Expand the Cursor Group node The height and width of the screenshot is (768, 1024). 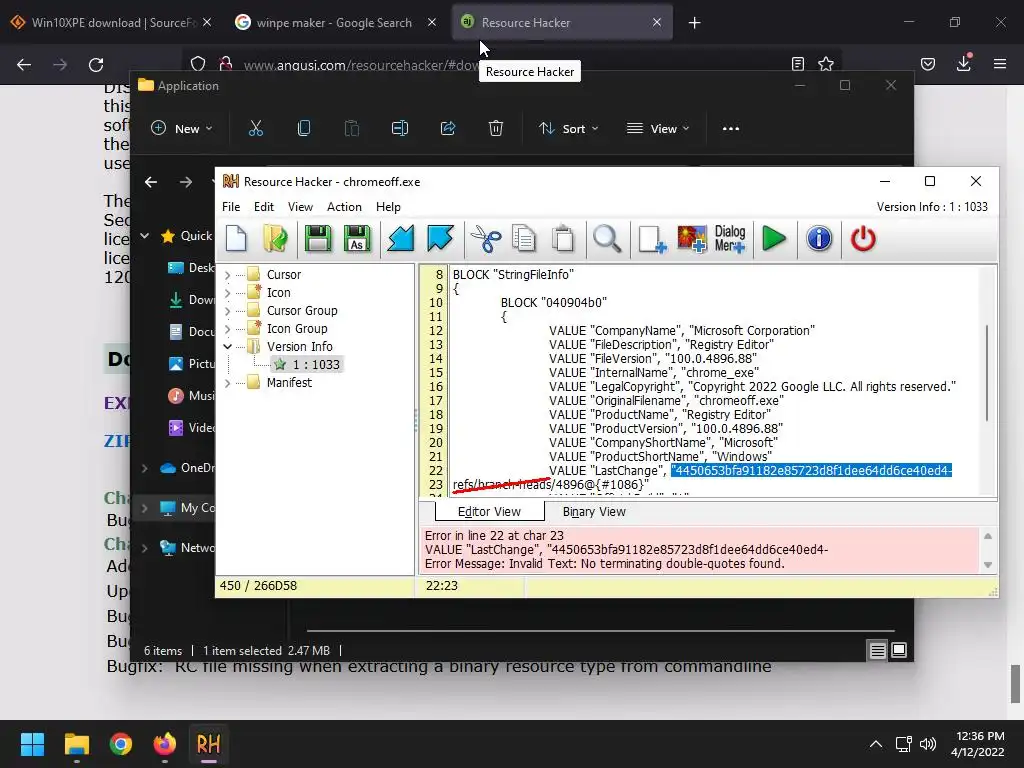click(x=227, y=312)
